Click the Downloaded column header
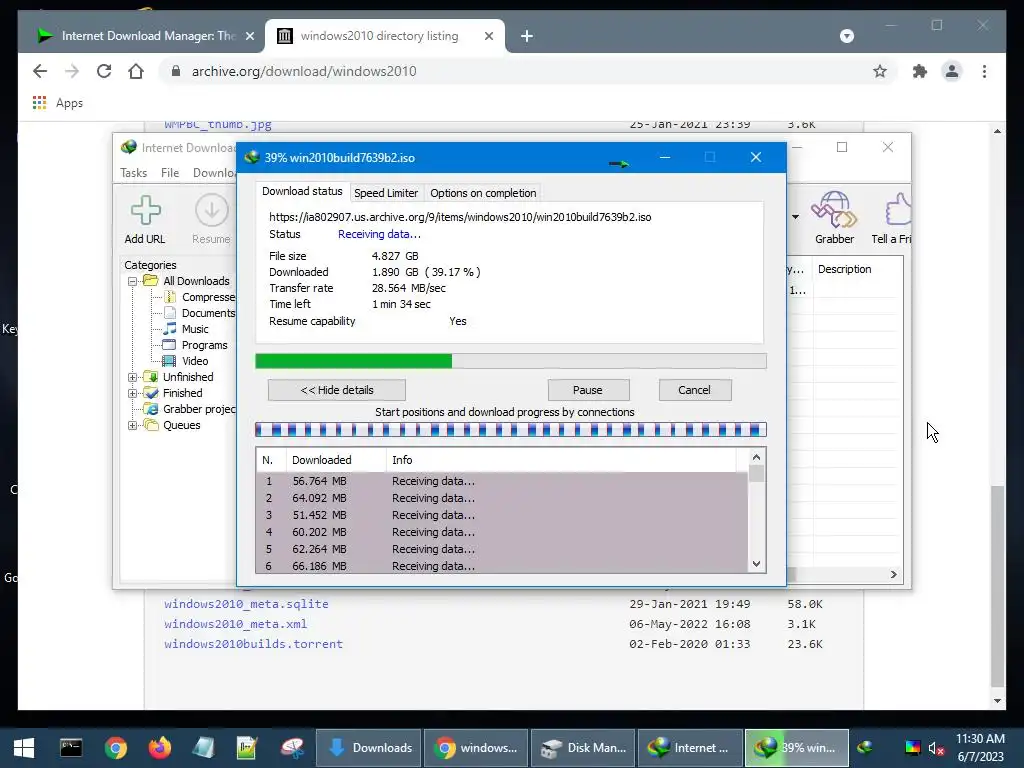Screen dimensions: 1024x768 pos(336,460)
